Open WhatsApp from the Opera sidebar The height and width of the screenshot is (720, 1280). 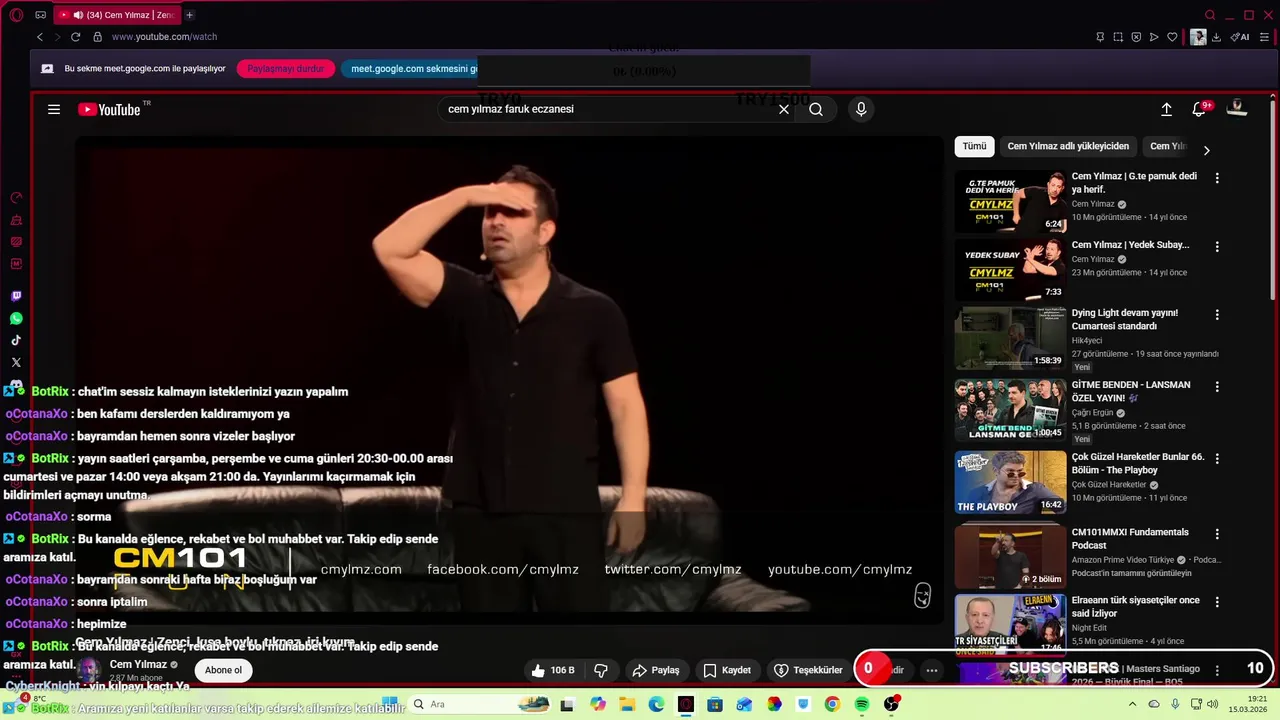point(16,318)
